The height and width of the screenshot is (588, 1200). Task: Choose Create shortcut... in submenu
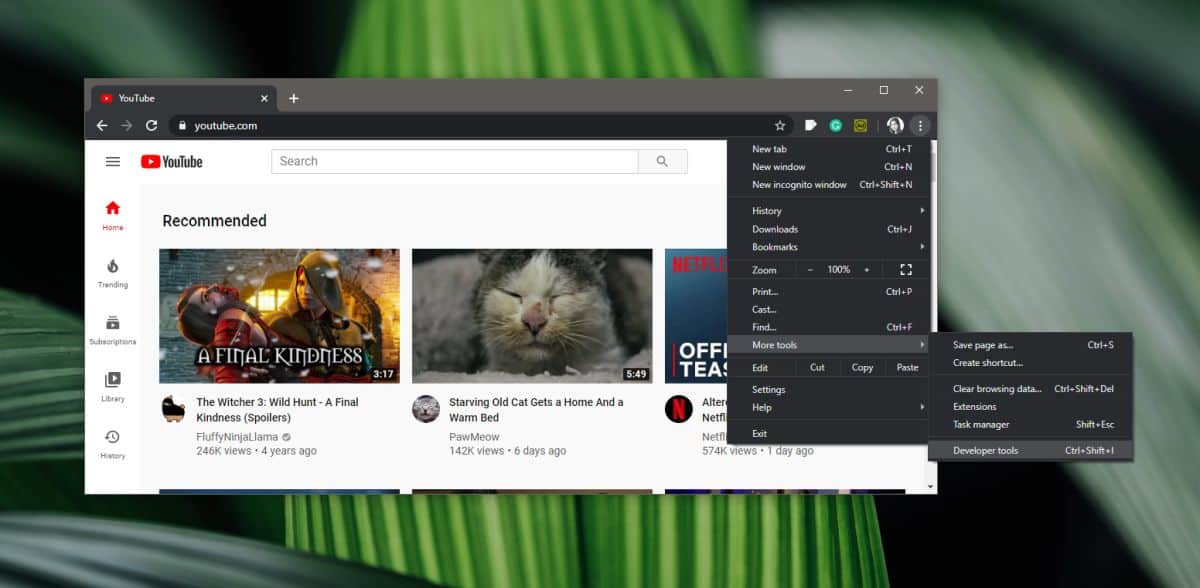[x=1031, y=363]
